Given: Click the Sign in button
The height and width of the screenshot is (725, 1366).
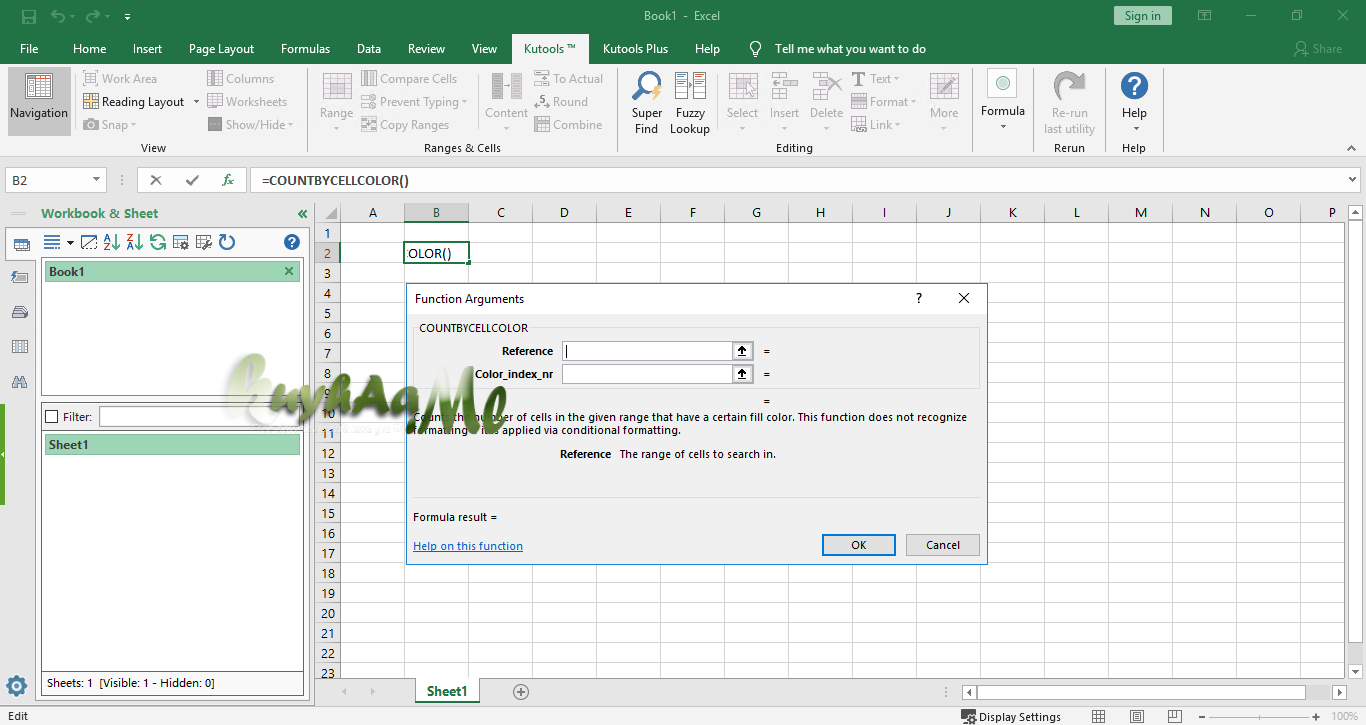Looking at the screenshot, I should (x=1142, y=16).
